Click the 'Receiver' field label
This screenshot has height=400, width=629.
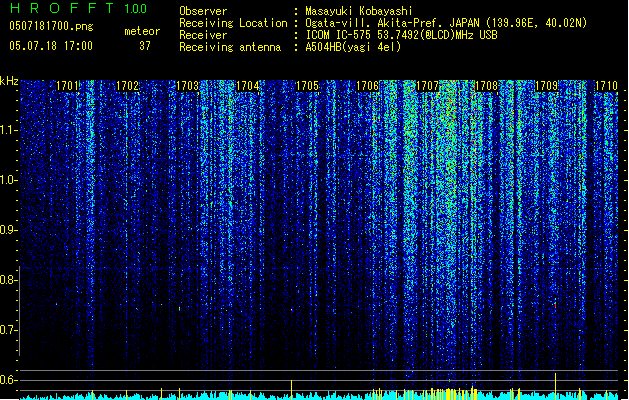[203, 35]
